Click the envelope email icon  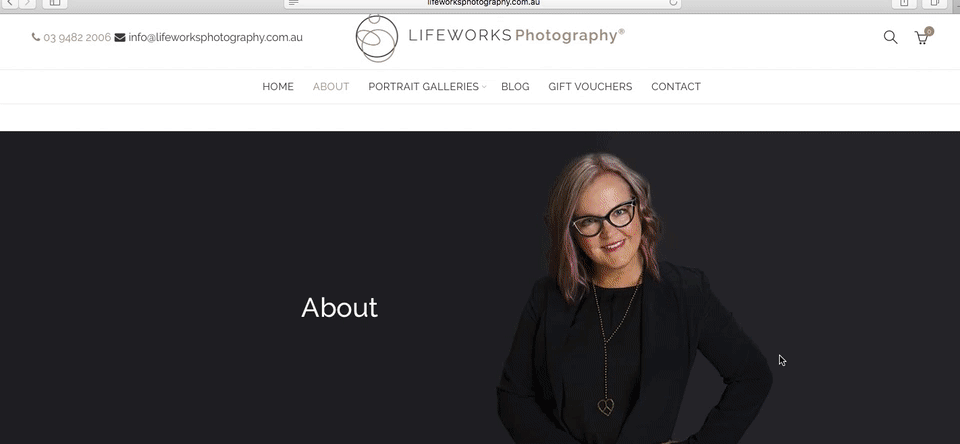point(120,37)
